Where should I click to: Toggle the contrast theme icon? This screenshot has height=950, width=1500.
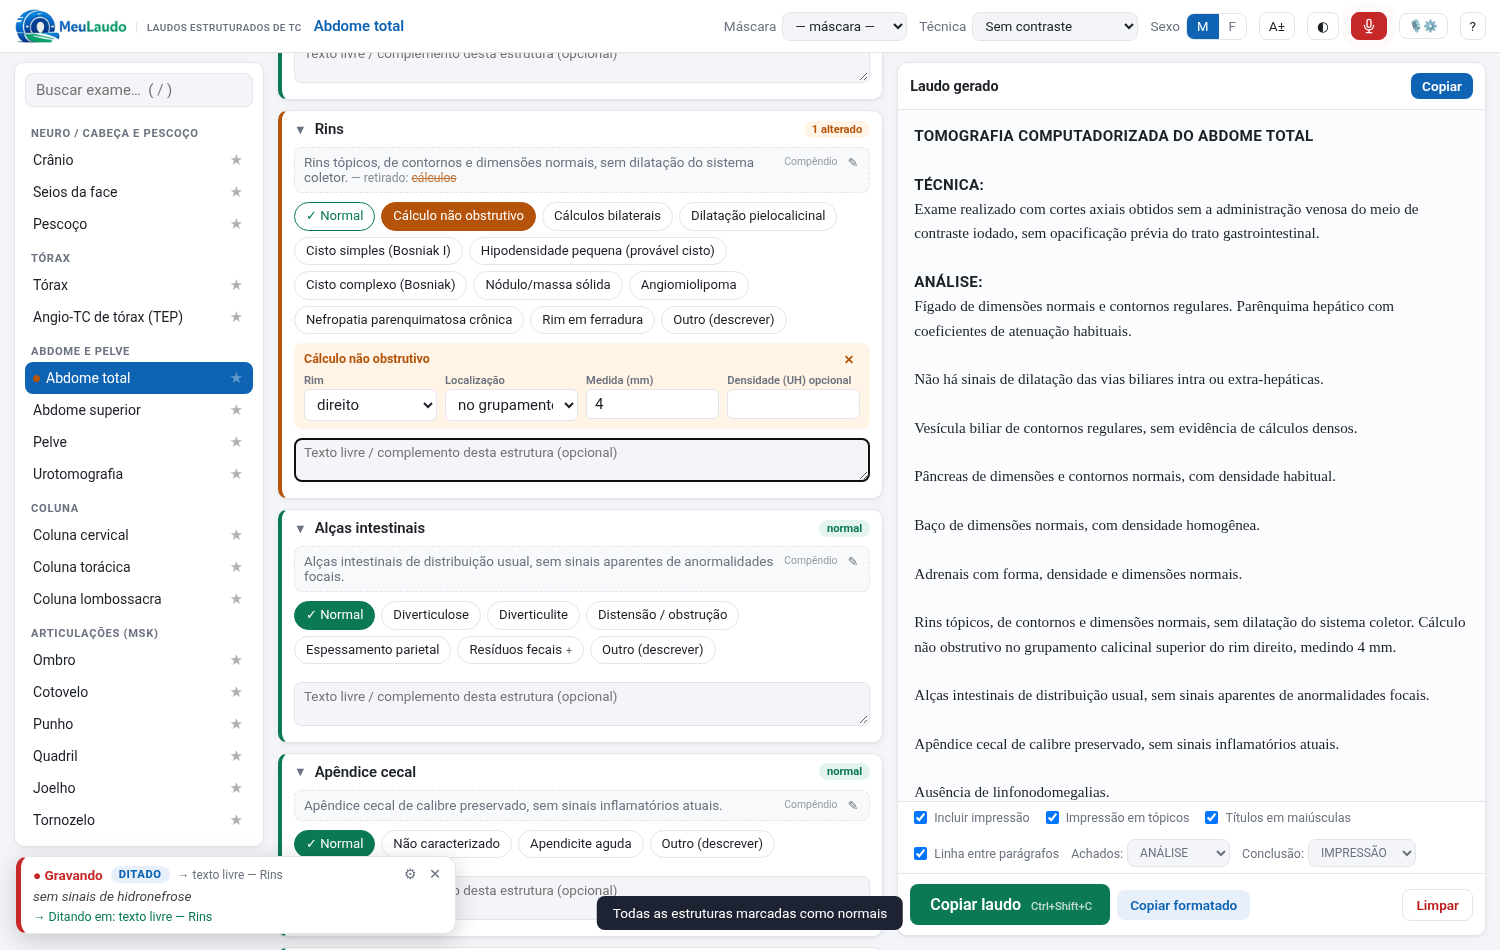(x=1323, y=27)
